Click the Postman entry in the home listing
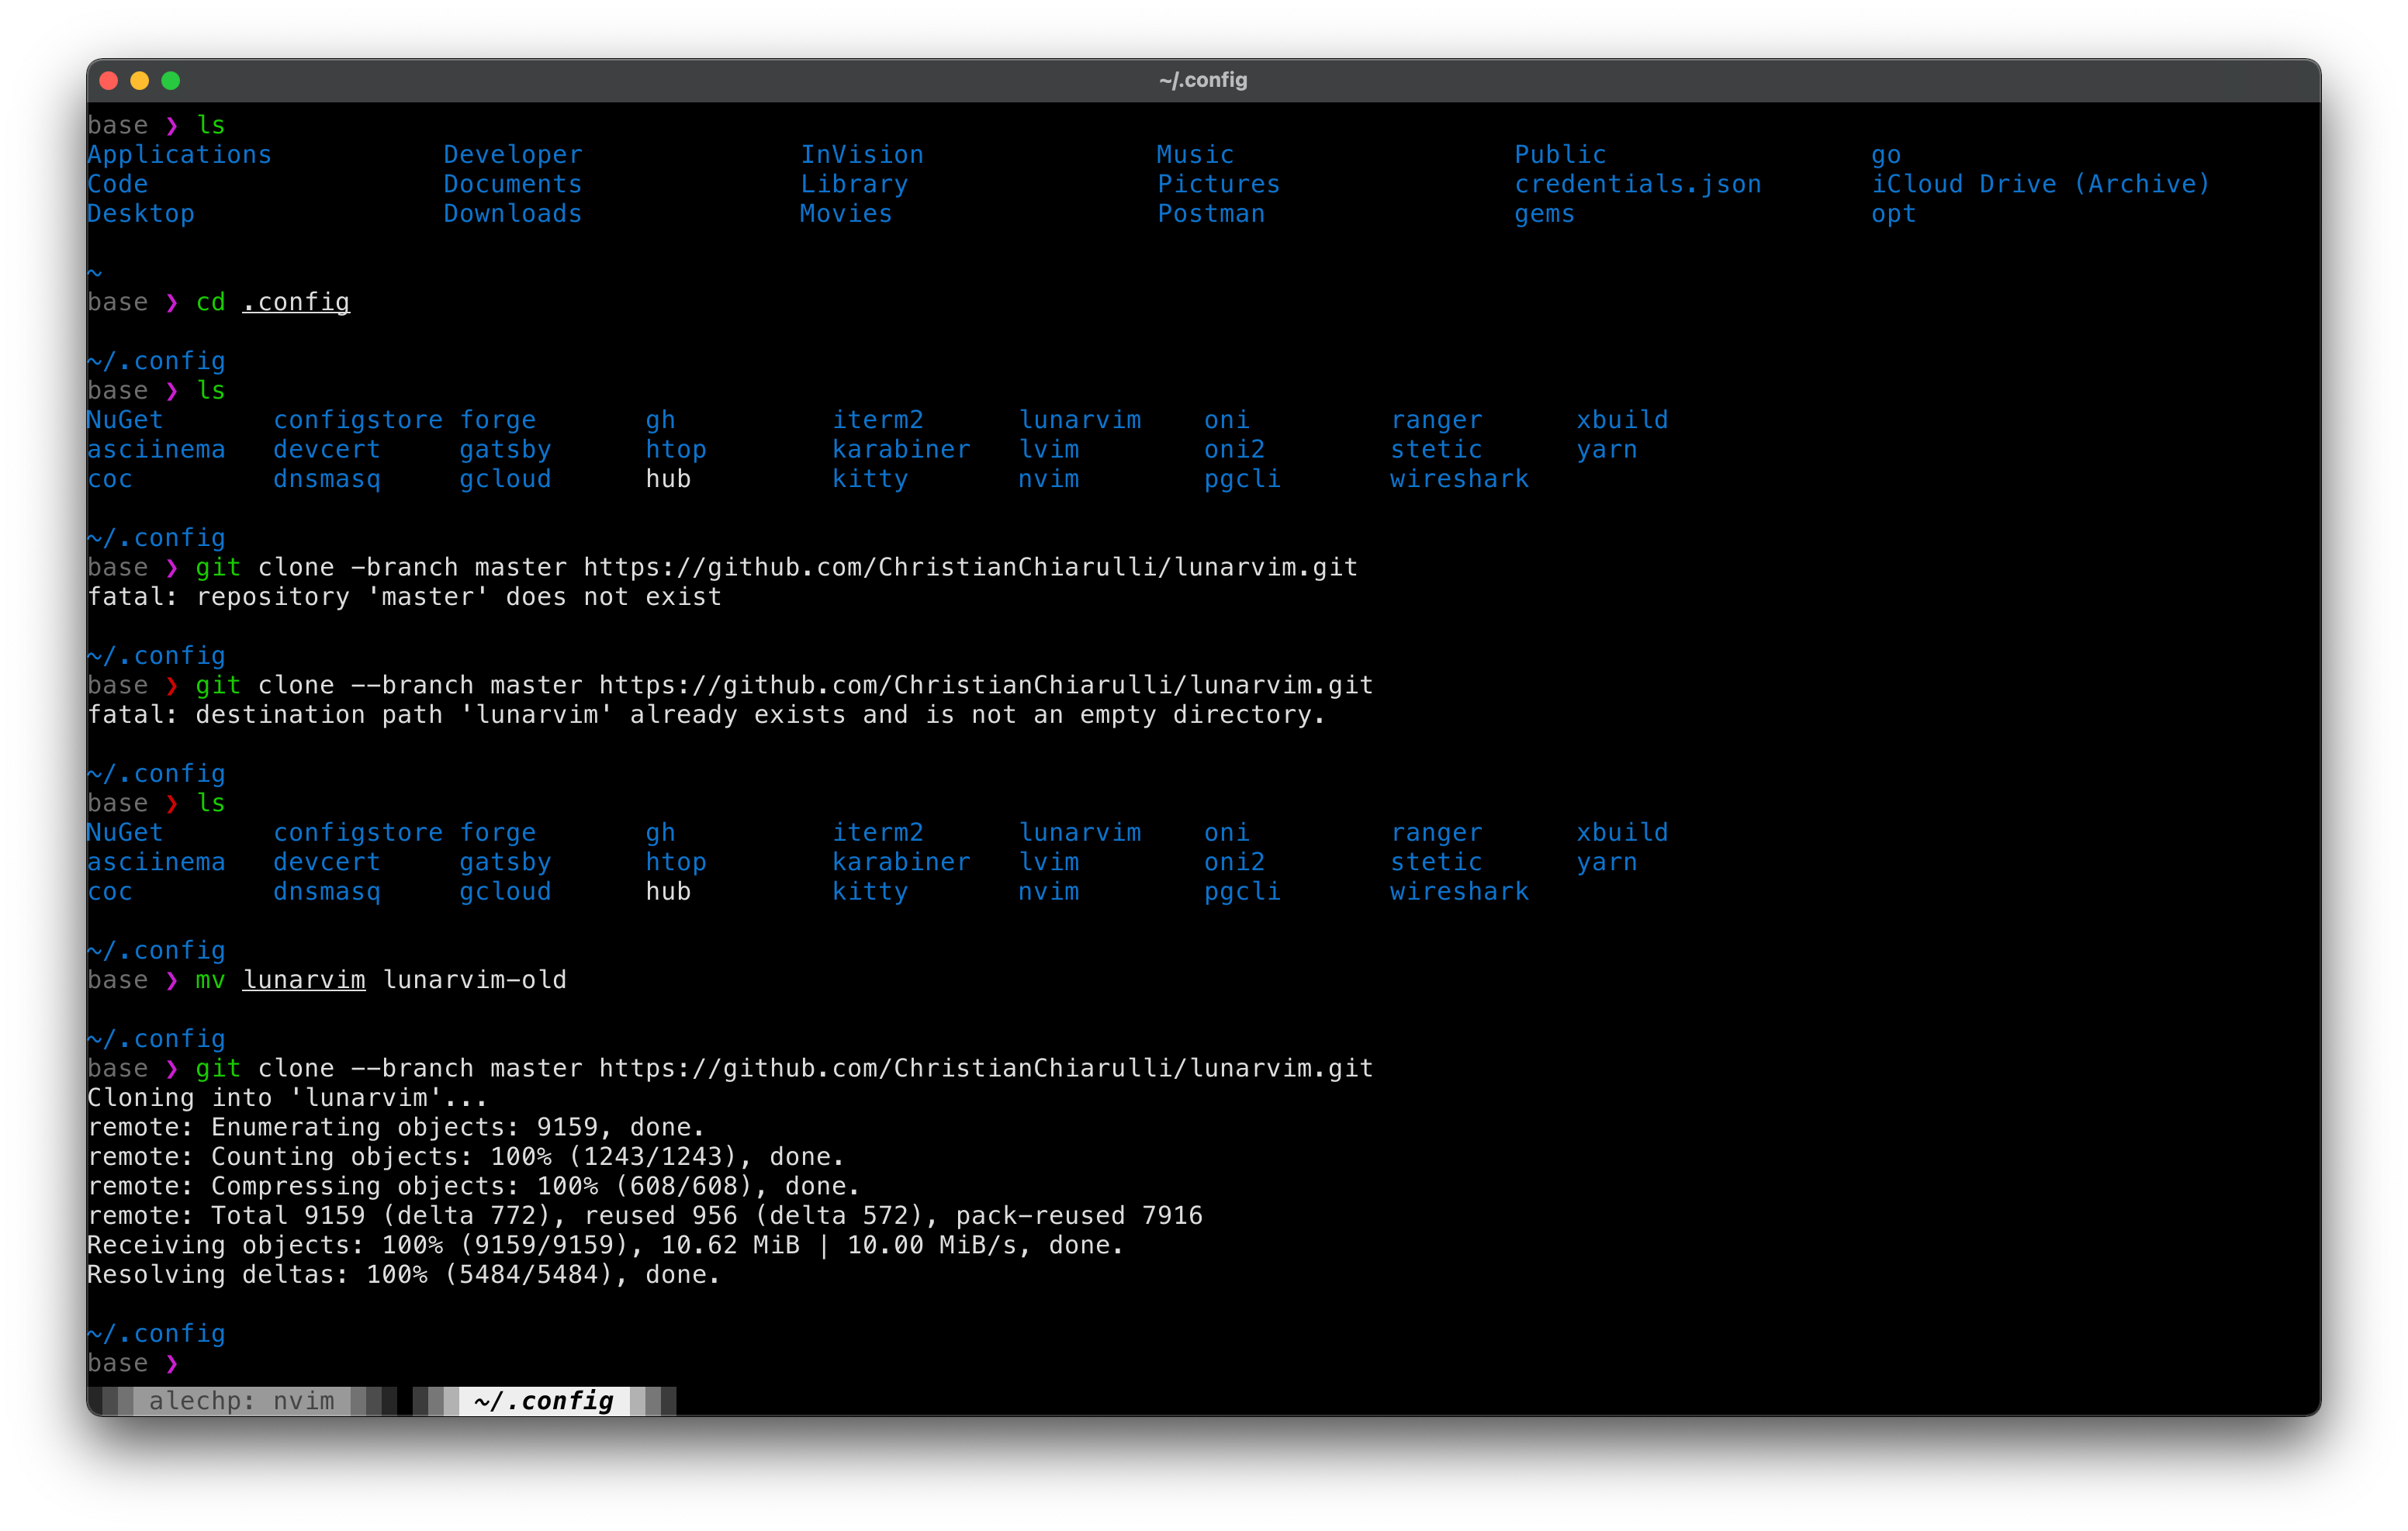This screenshot has width=2408, height=1531. tap(1211, 214)
